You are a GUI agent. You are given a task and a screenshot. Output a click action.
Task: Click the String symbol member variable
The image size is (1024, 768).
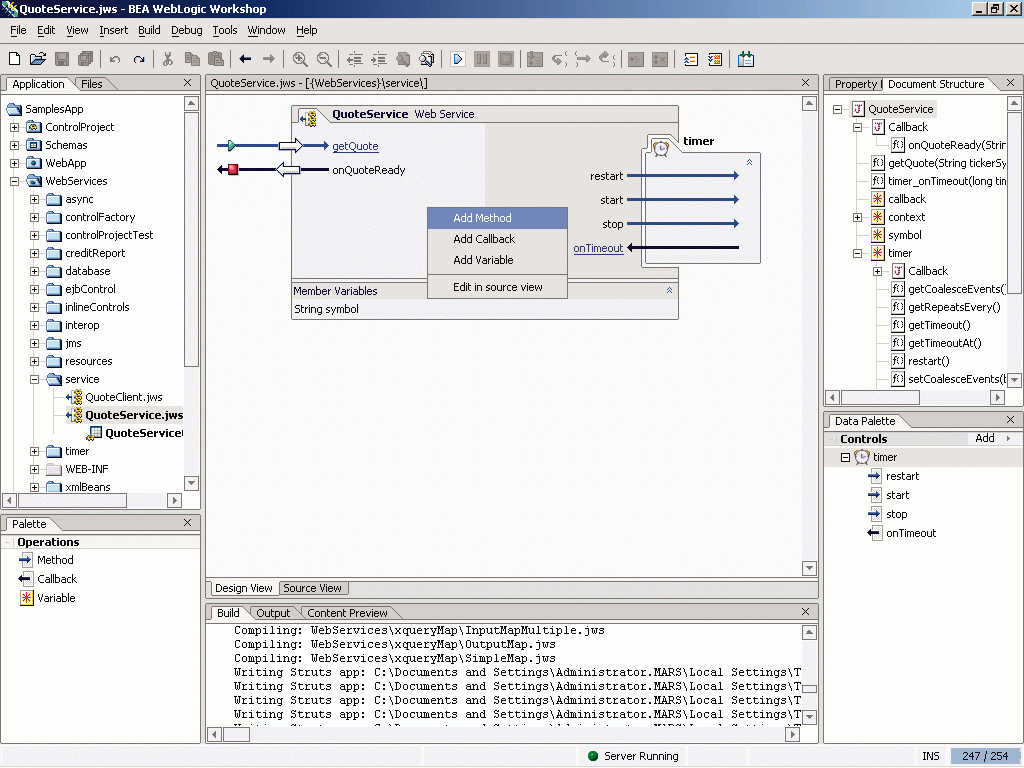click(327, 309)
